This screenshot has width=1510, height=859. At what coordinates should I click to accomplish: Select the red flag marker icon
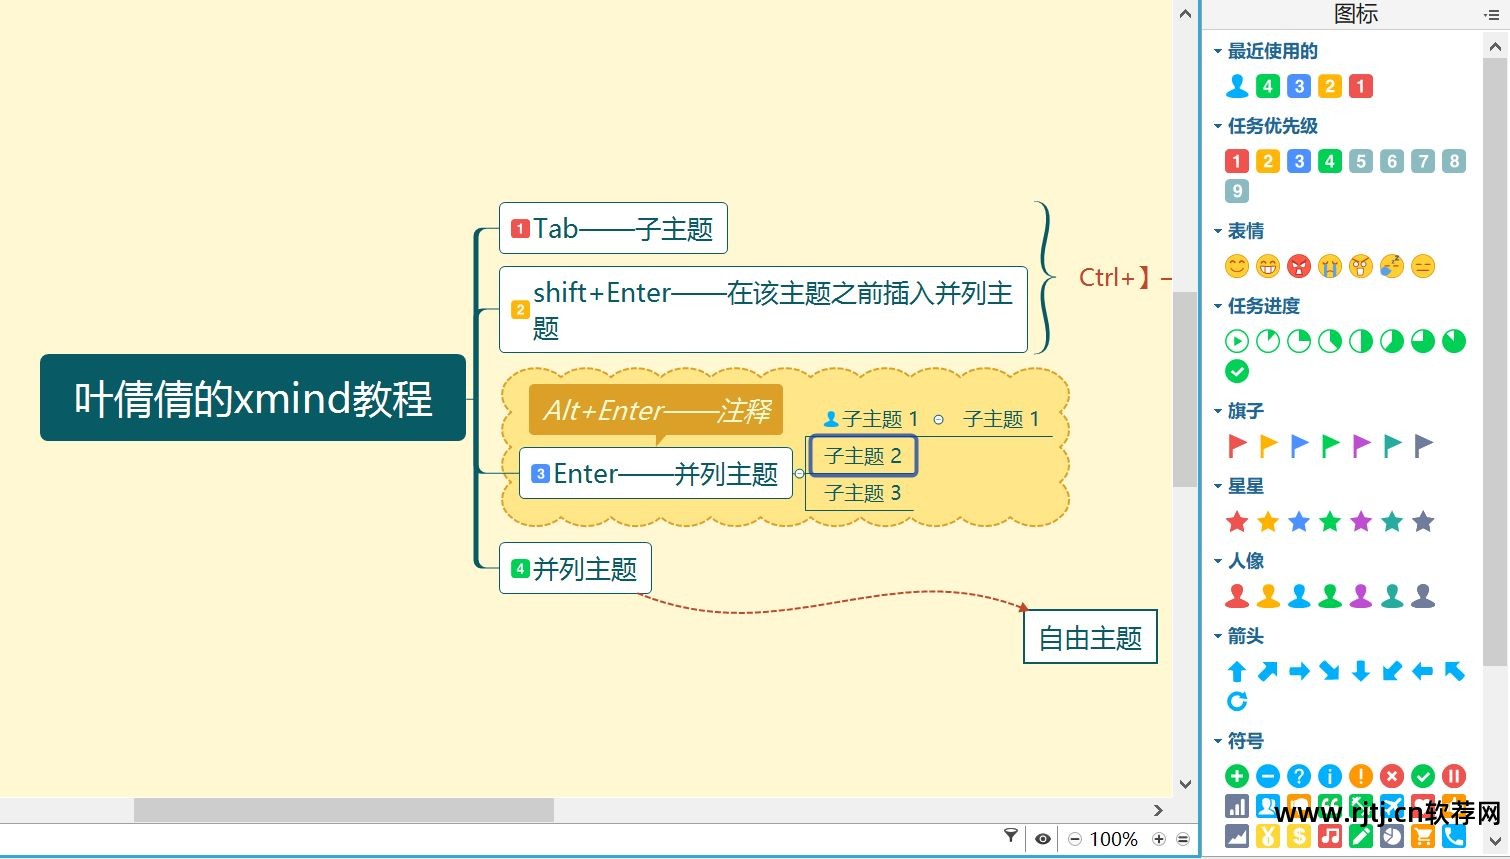(1236, 445)
